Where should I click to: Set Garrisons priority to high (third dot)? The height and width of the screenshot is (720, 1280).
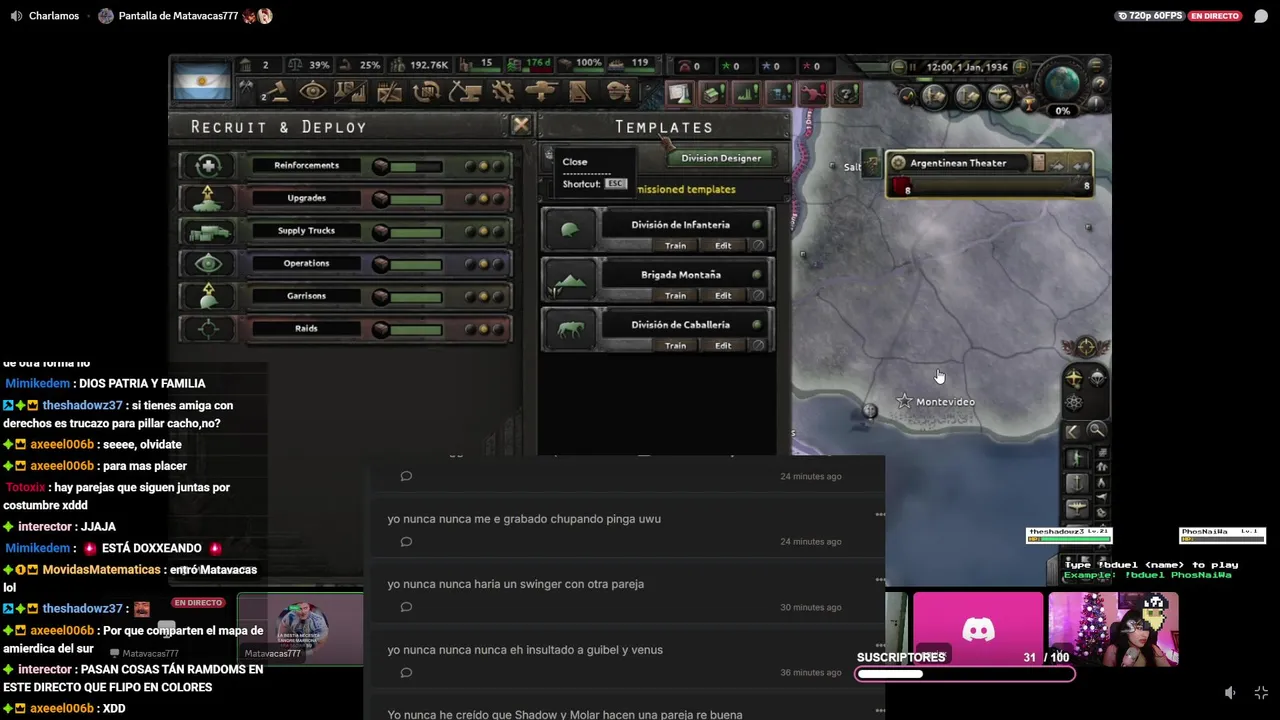pos(497,297)
